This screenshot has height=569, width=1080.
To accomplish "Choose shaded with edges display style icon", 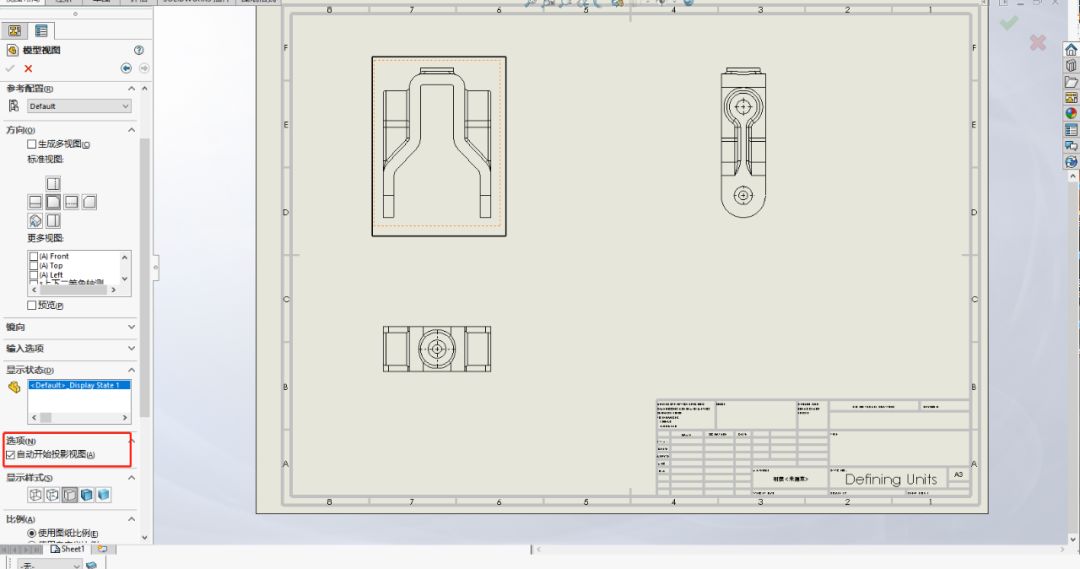I will point(87,495).
